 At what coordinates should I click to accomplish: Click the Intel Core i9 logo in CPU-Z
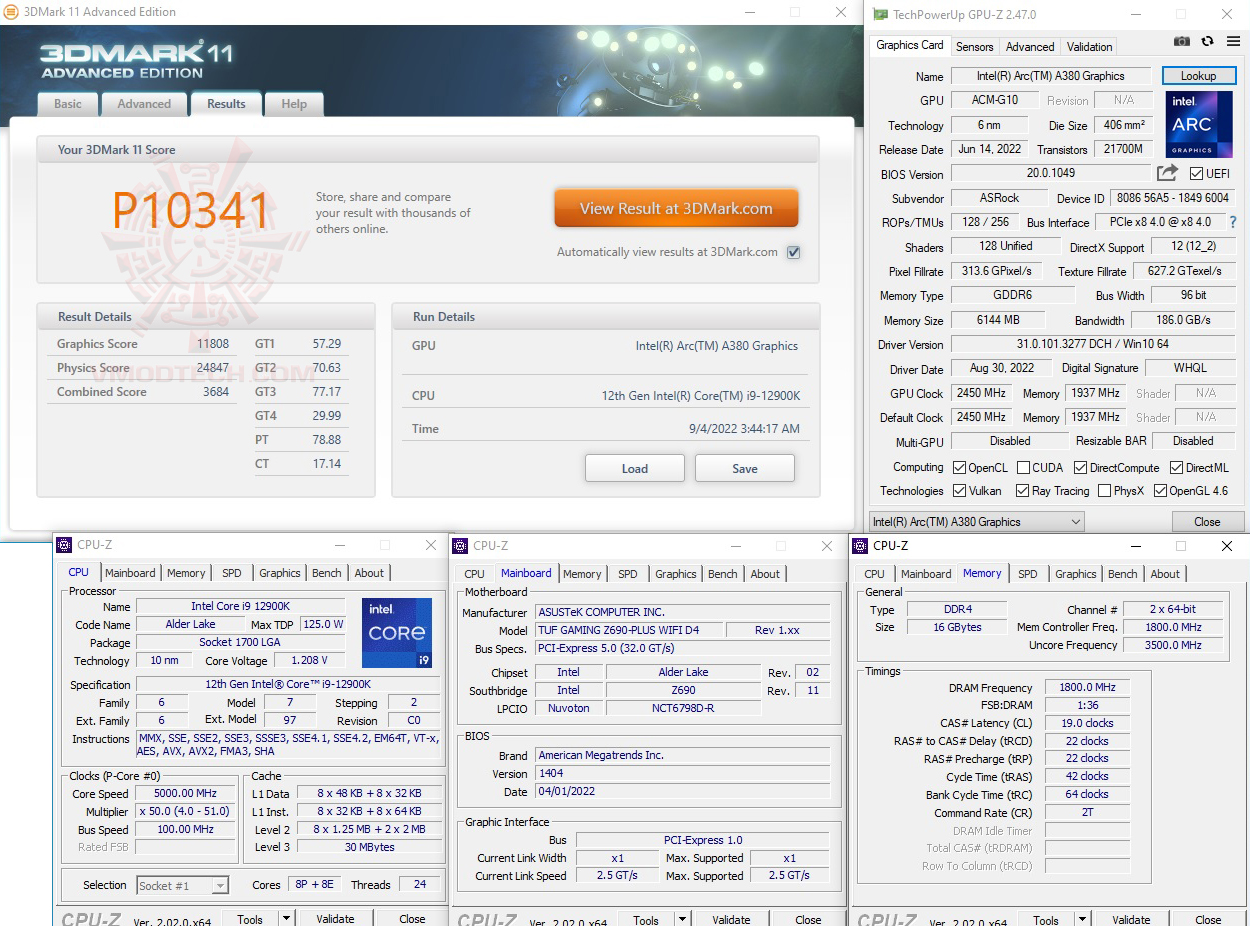[397, 633]
